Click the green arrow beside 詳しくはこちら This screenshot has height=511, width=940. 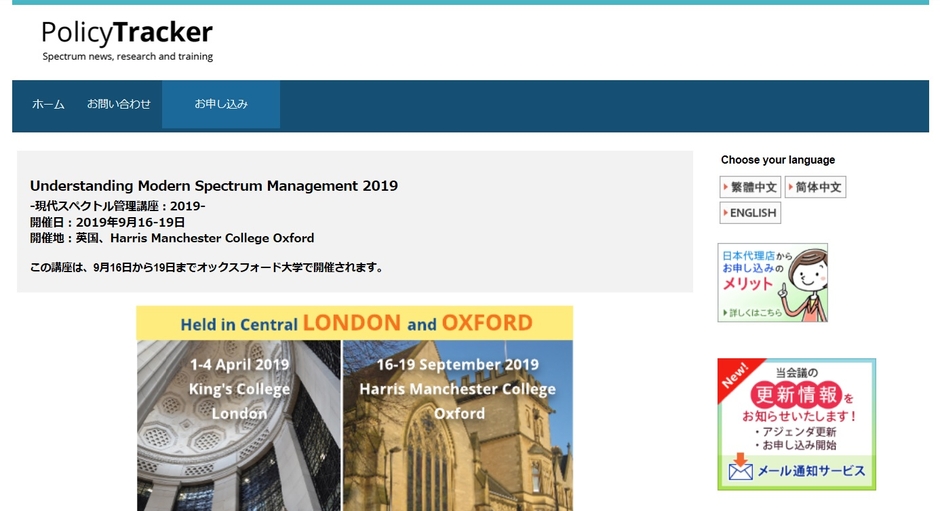(x=723, y=313)
